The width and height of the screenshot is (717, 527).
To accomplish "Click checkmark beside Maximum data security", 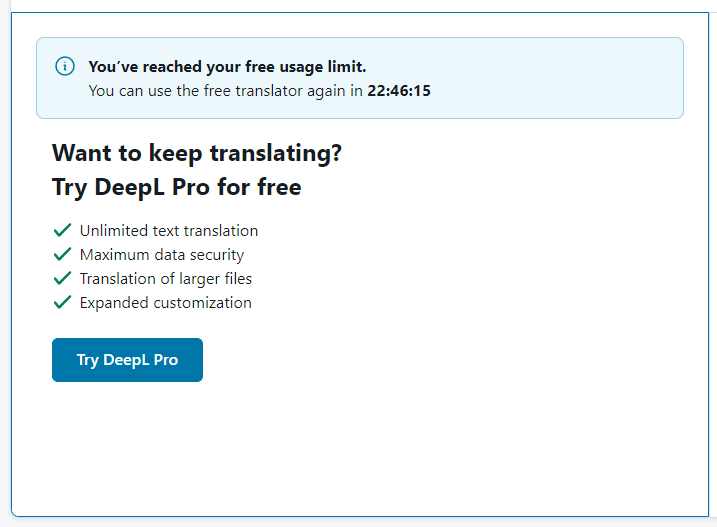I will click(62, 254).
